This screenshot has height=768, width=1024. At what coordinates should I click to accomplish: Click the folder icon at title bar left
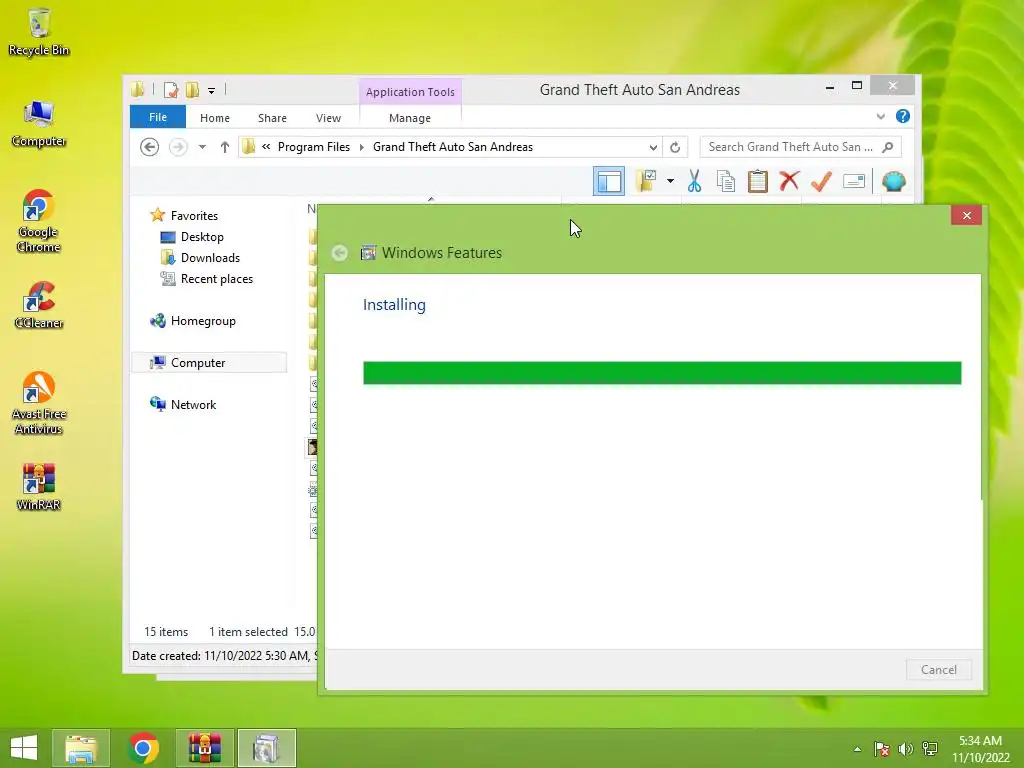pyautogui.click(x=137, y=90)
